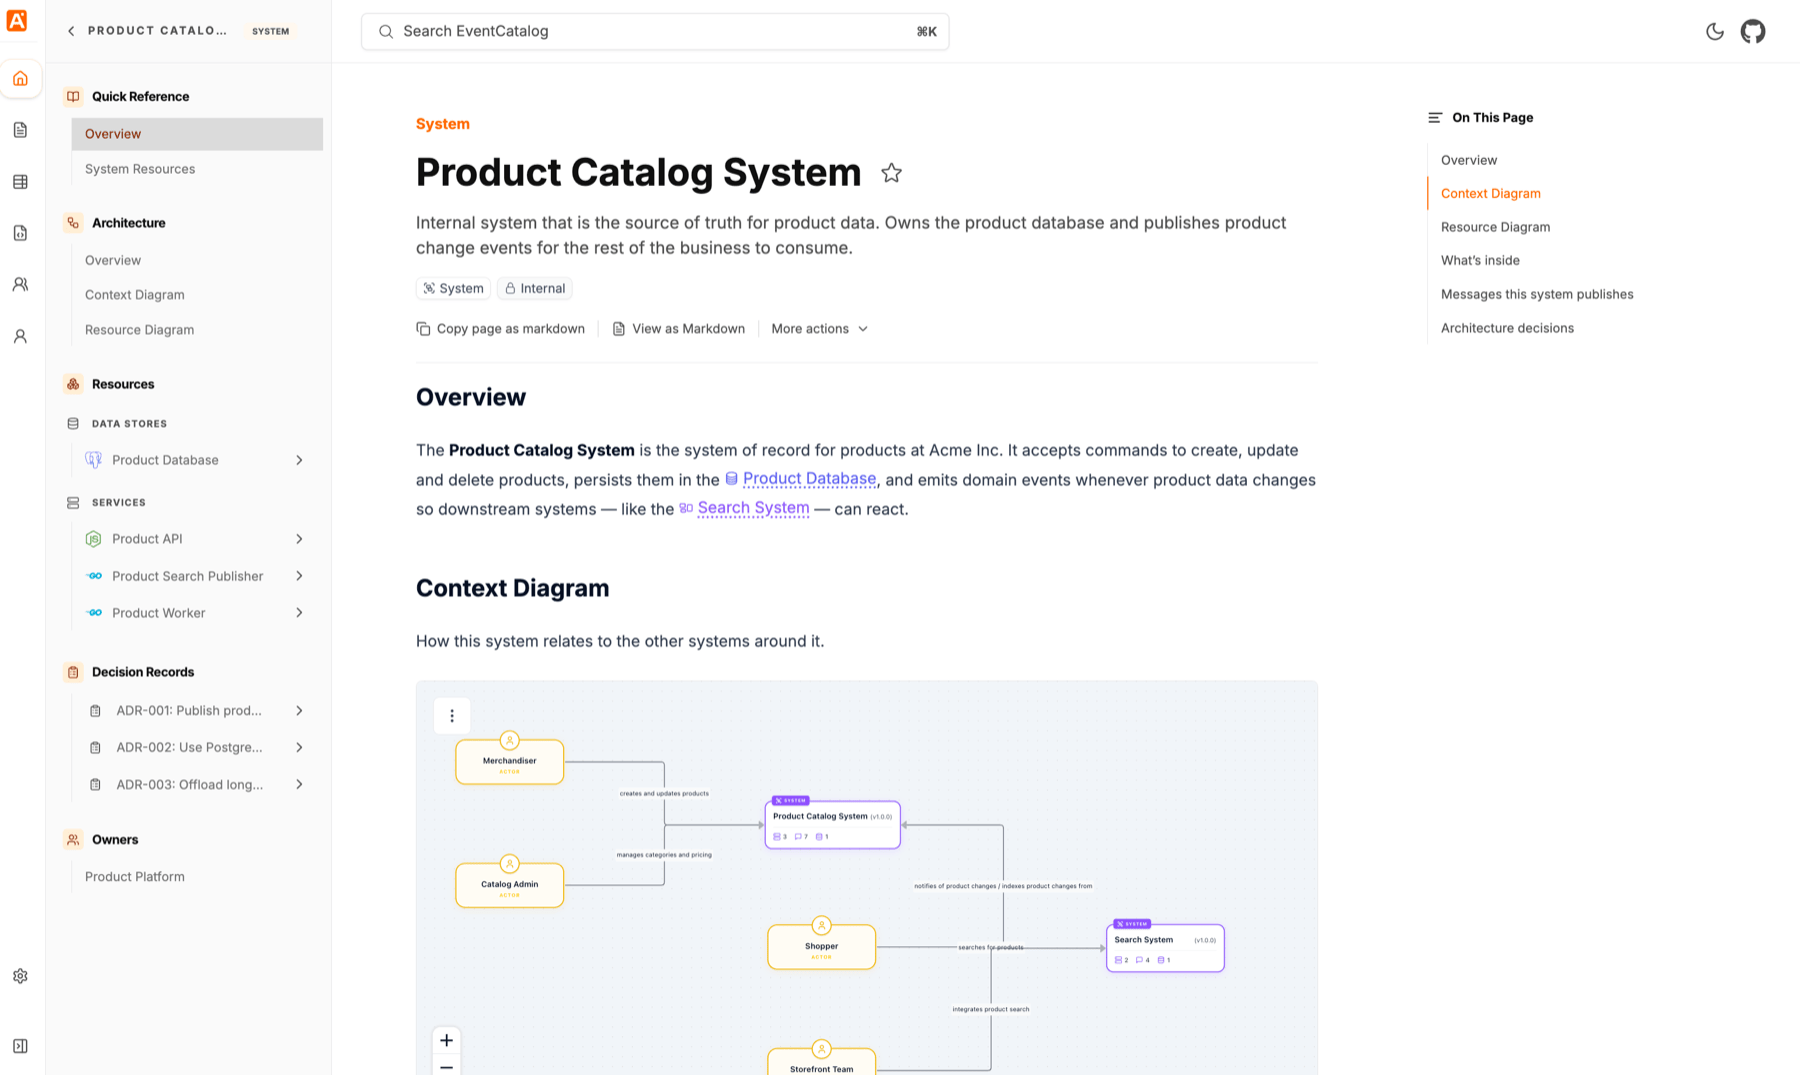This screenshot has height=1075, width=1800.
Task: Select the Search System diagram node
Action: pos(1165,948)
